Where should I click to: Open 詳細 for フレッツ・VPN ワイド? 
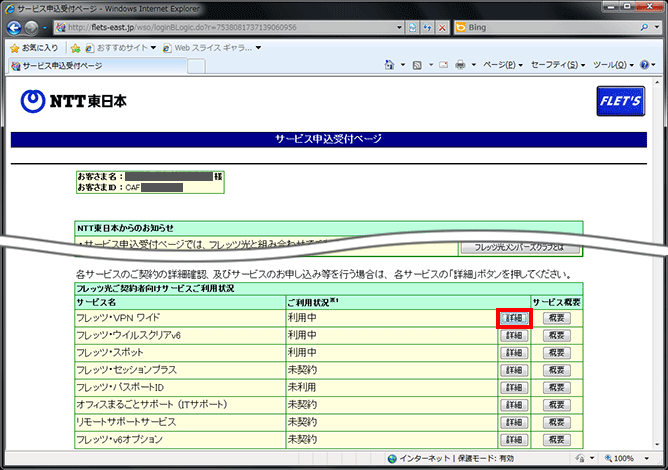tap(514, 318)
